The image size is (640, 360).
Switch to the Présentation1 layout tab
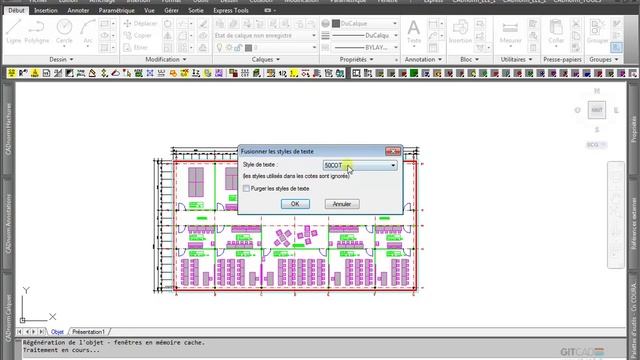coord(89,332)
